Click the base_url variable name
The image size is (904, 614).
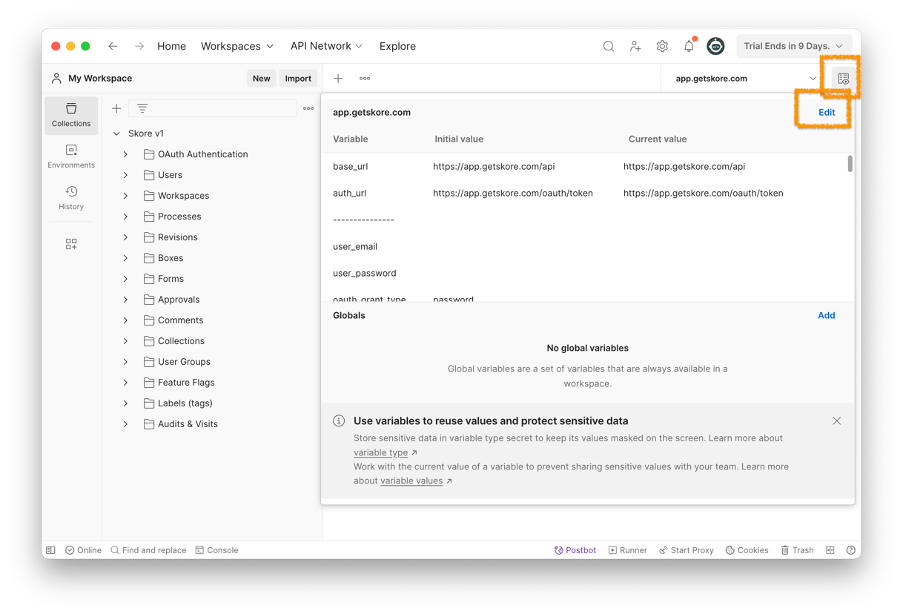point(350,167)
